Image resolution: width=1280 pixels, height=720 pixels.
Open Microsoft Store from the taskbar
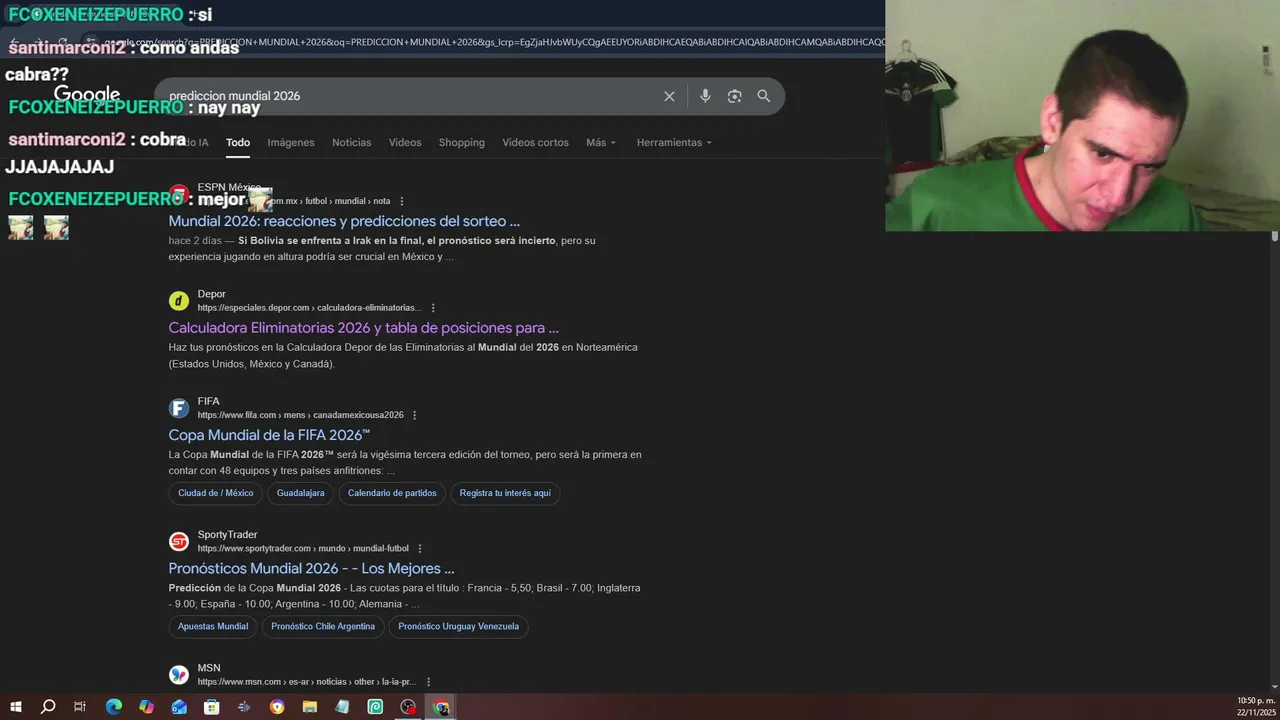[x=212, y=707]
